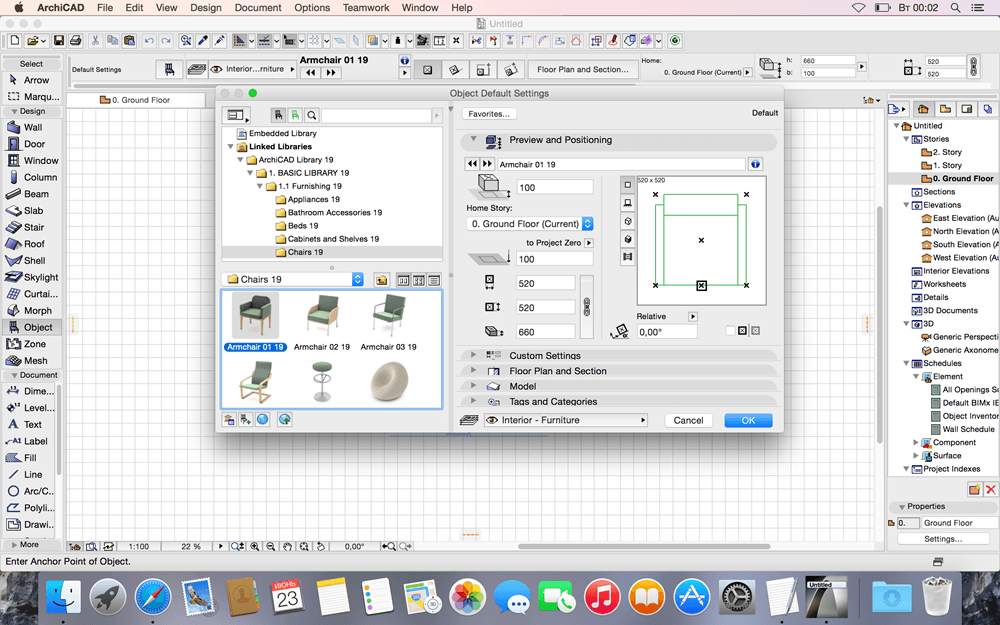
Task: Click the search magnifier in library browser
Action: (x=312, y=116)
